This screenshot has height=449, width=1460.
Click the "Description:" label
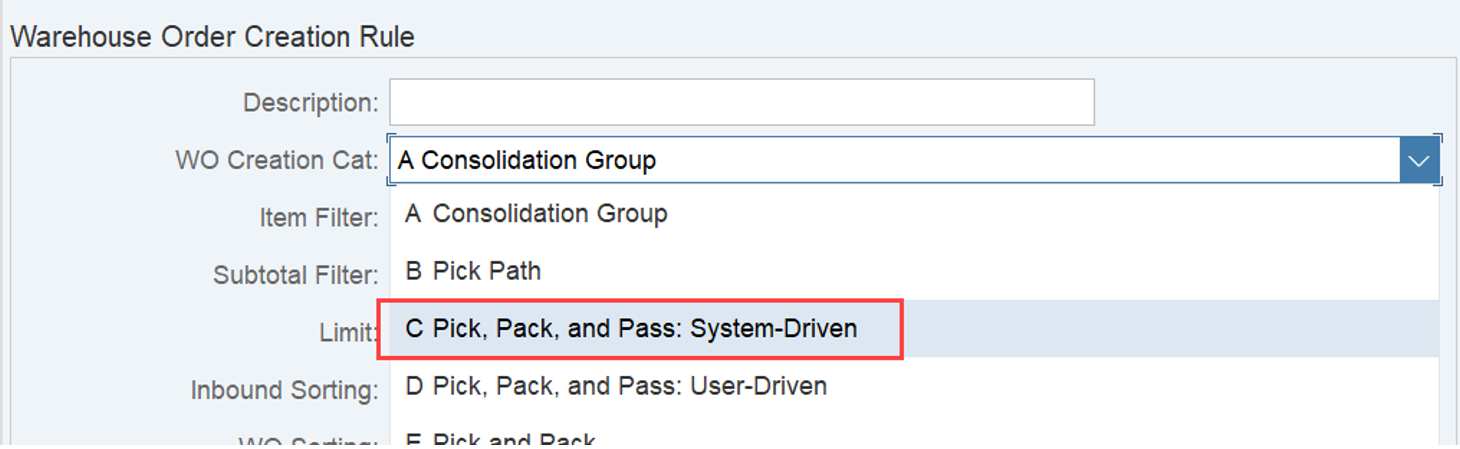click(311, 103)
